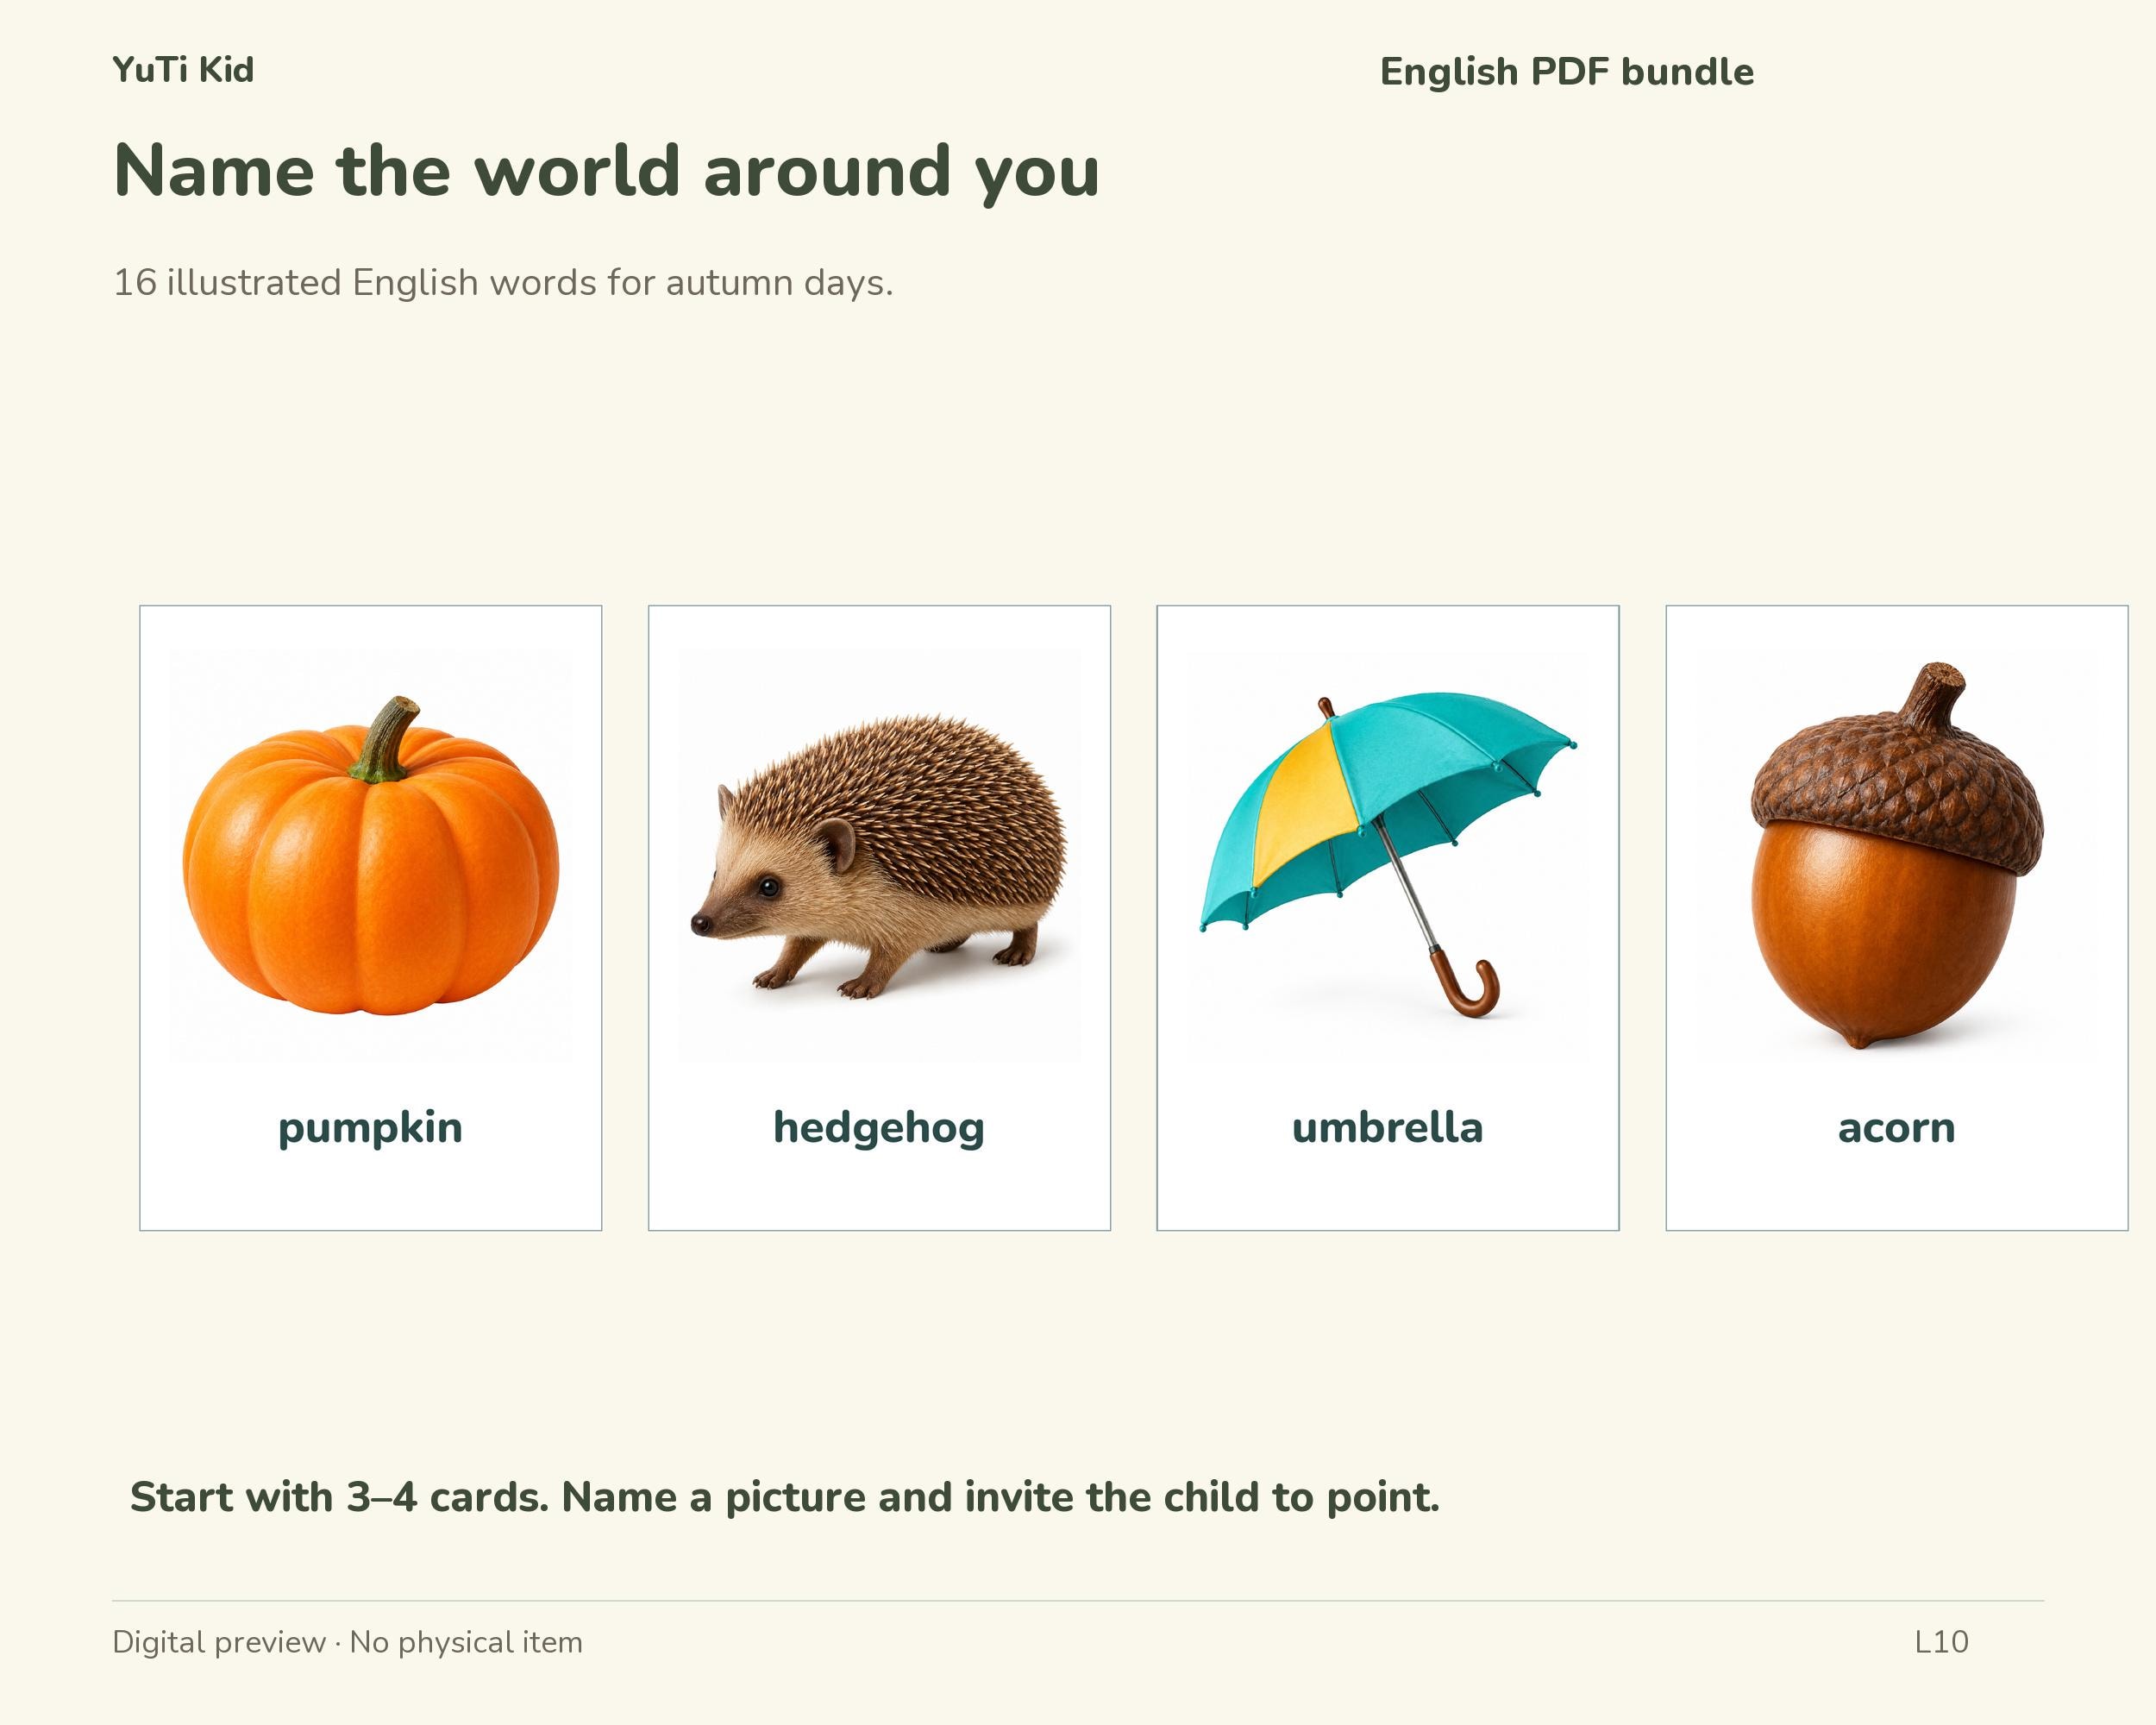Click the acorn picture
Viewport: 2156px width, 1725px height.
click(1897, 855)
